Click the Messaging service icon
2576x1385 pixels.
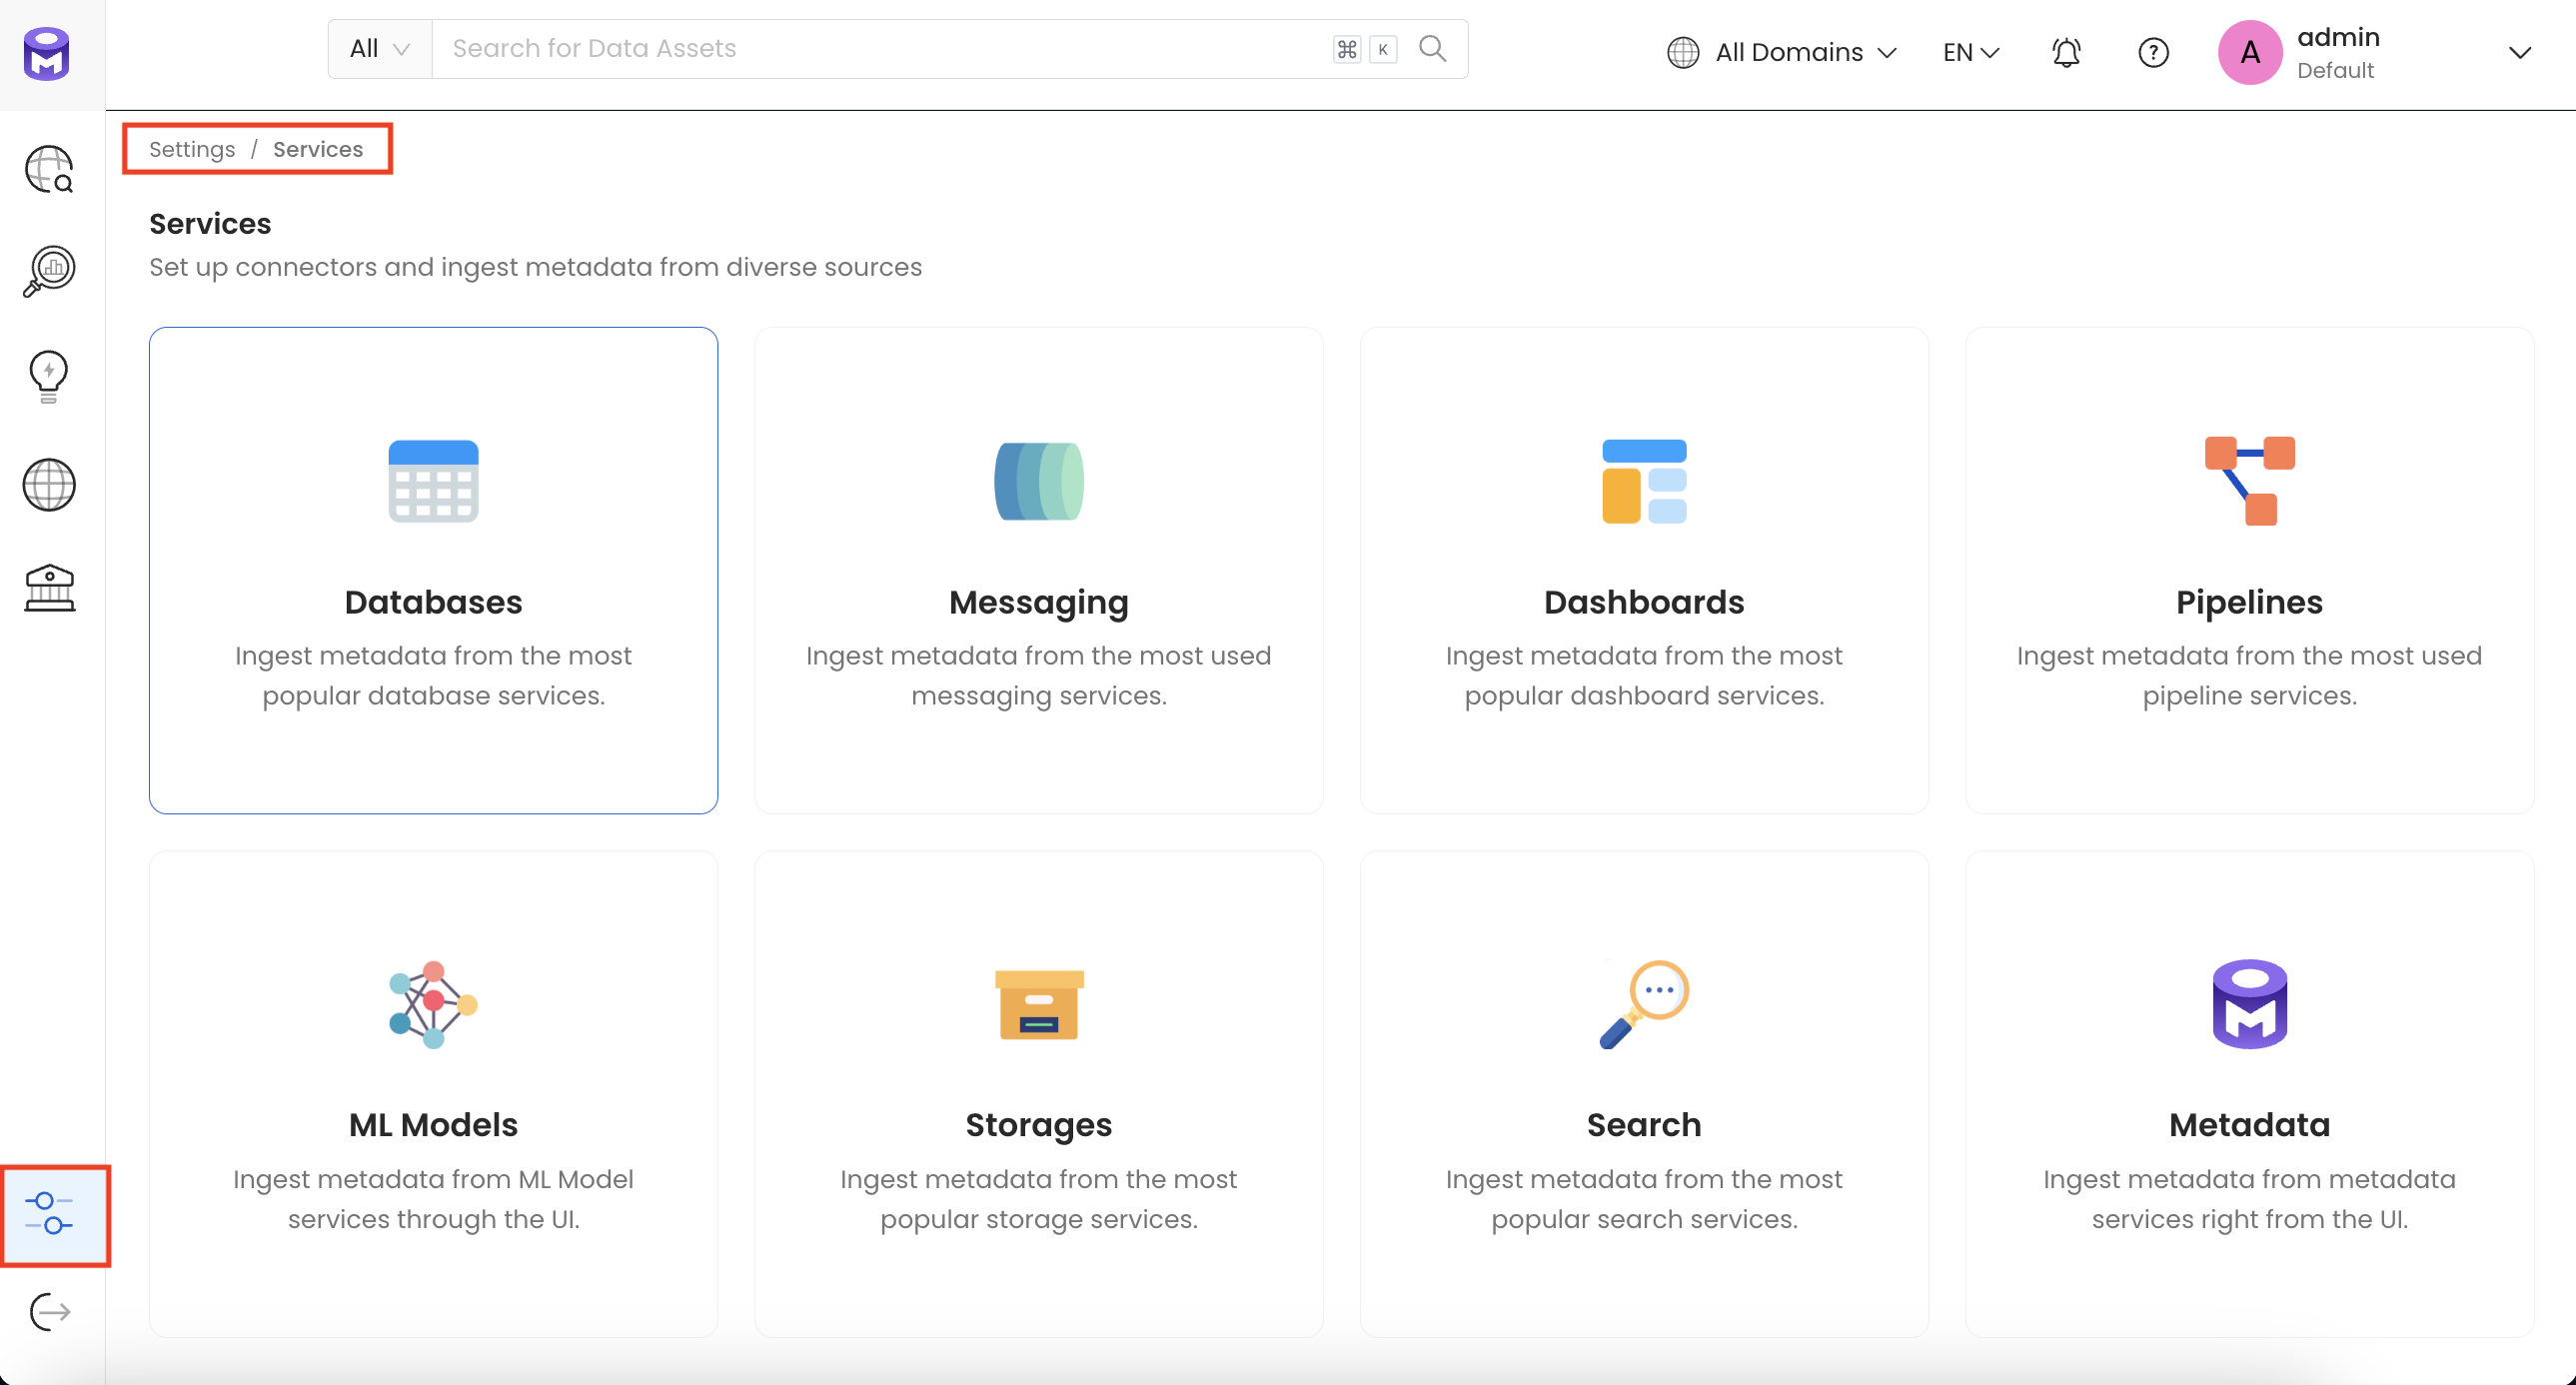click(1038, 483)
